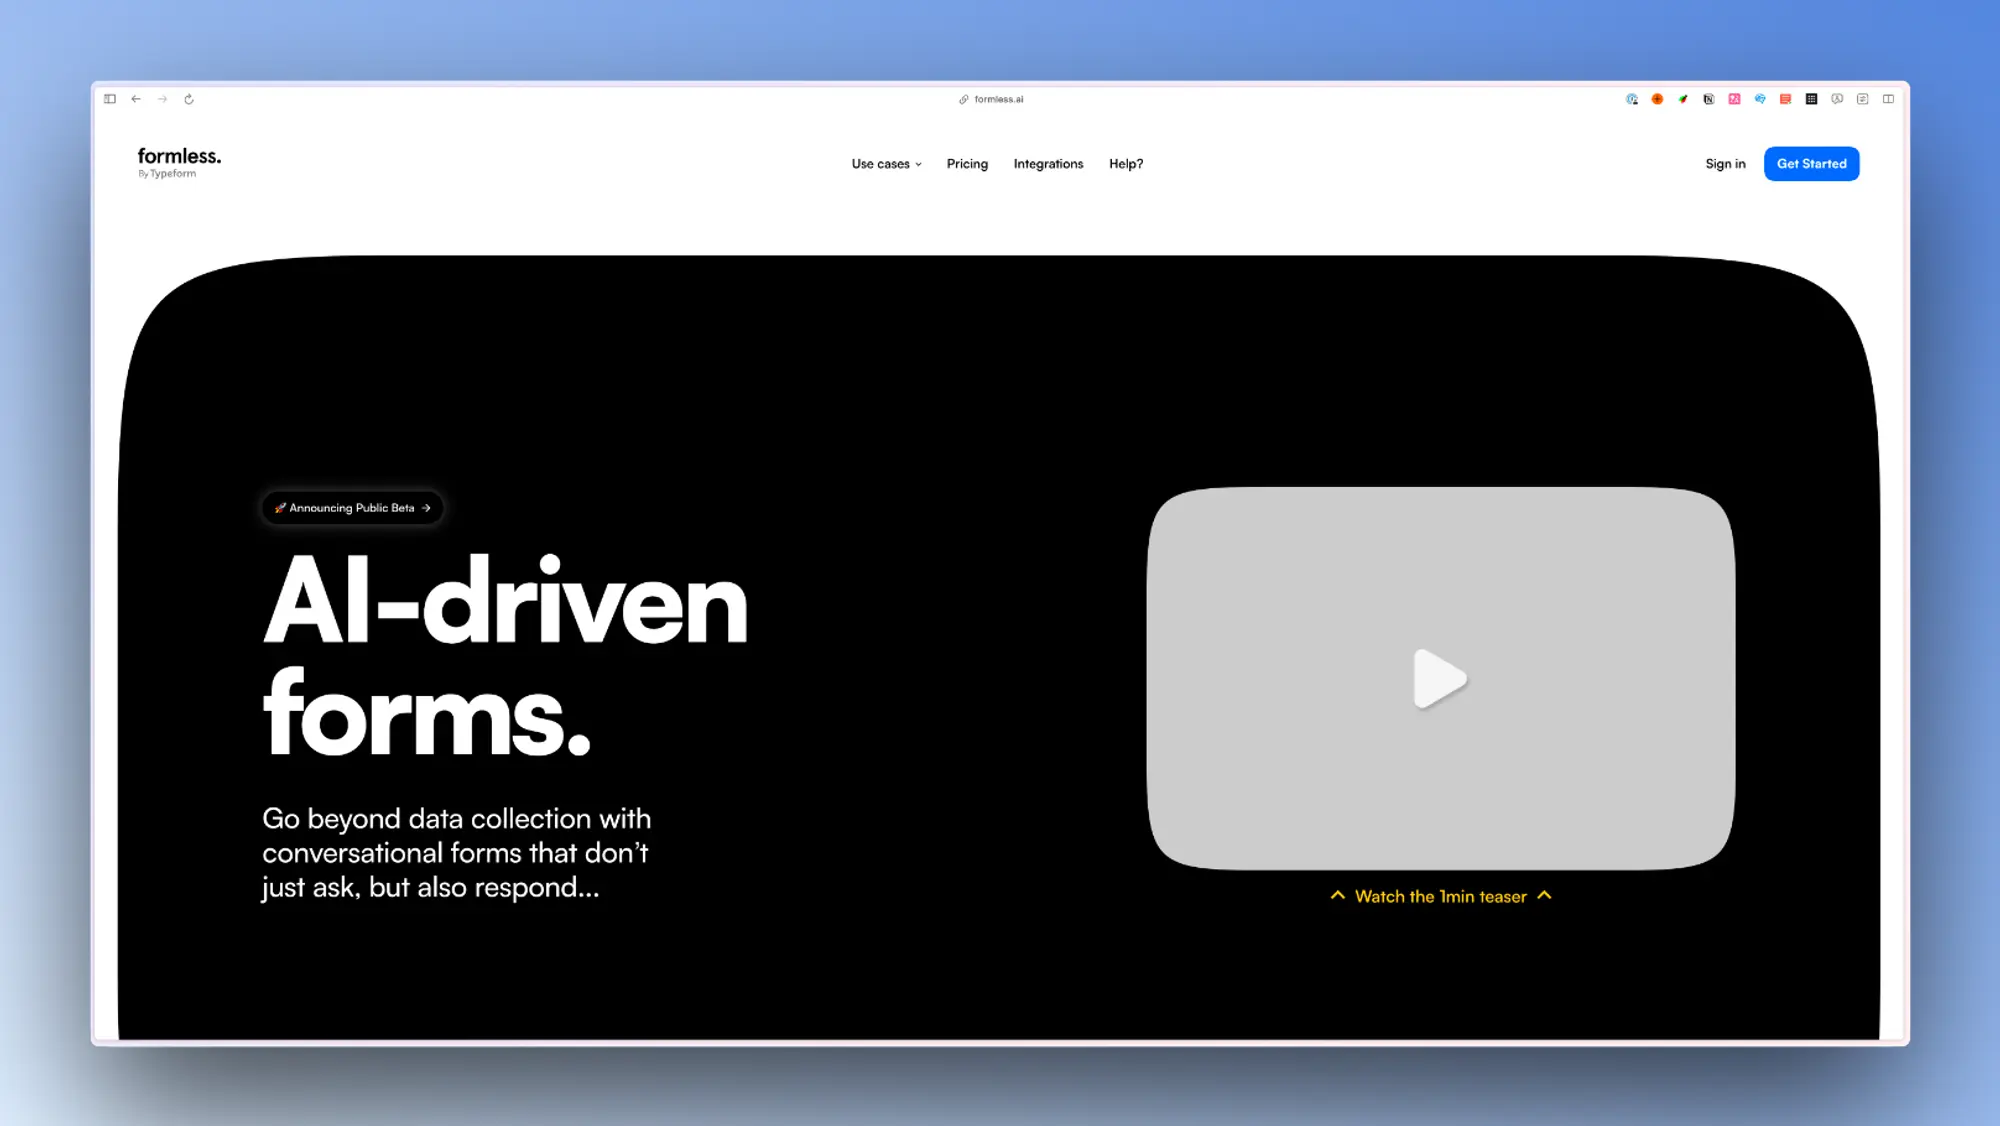The height and width of the screenshot is (1126, 2000).
Task: Go to Integrations in navigation
Action: click(1048, 164)
